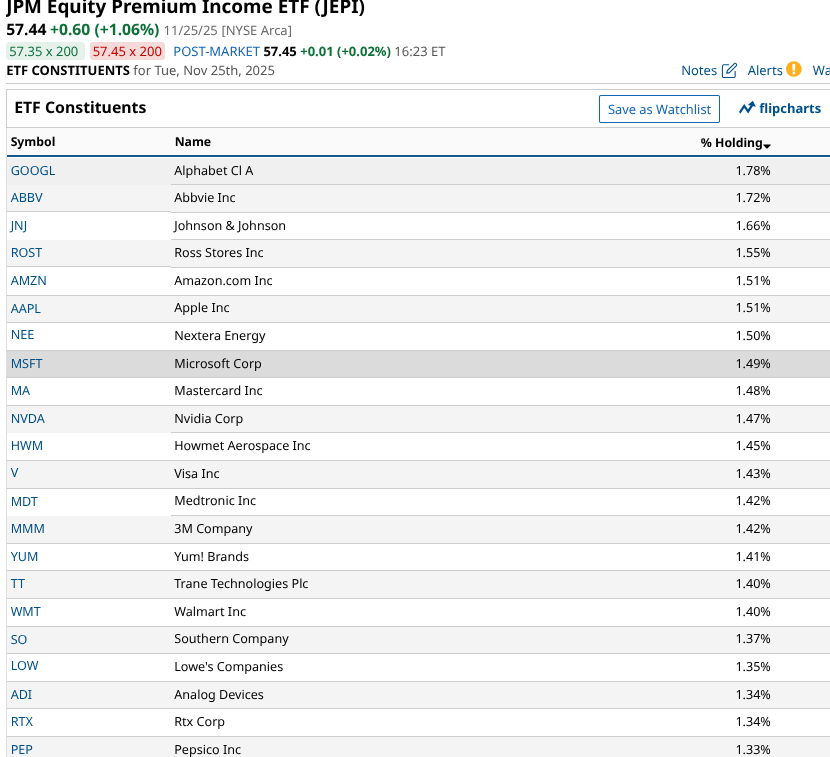Open the GOOGL symbol link
The image size is (830, 757).
pos(33,170)
